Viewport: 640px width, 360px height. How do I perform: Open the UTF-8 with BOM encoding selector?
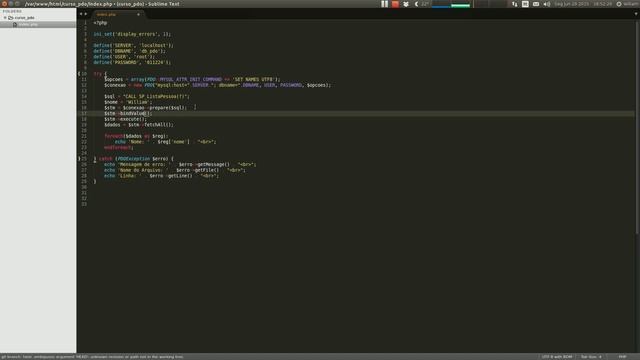[557, 357]
